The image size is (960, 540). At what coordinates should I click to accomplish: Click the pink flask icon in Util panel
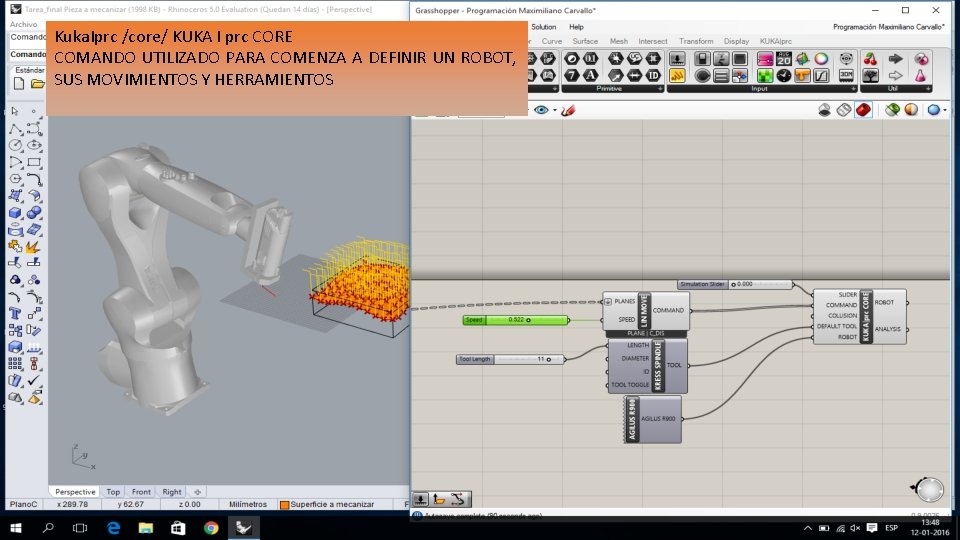point(921,76)
